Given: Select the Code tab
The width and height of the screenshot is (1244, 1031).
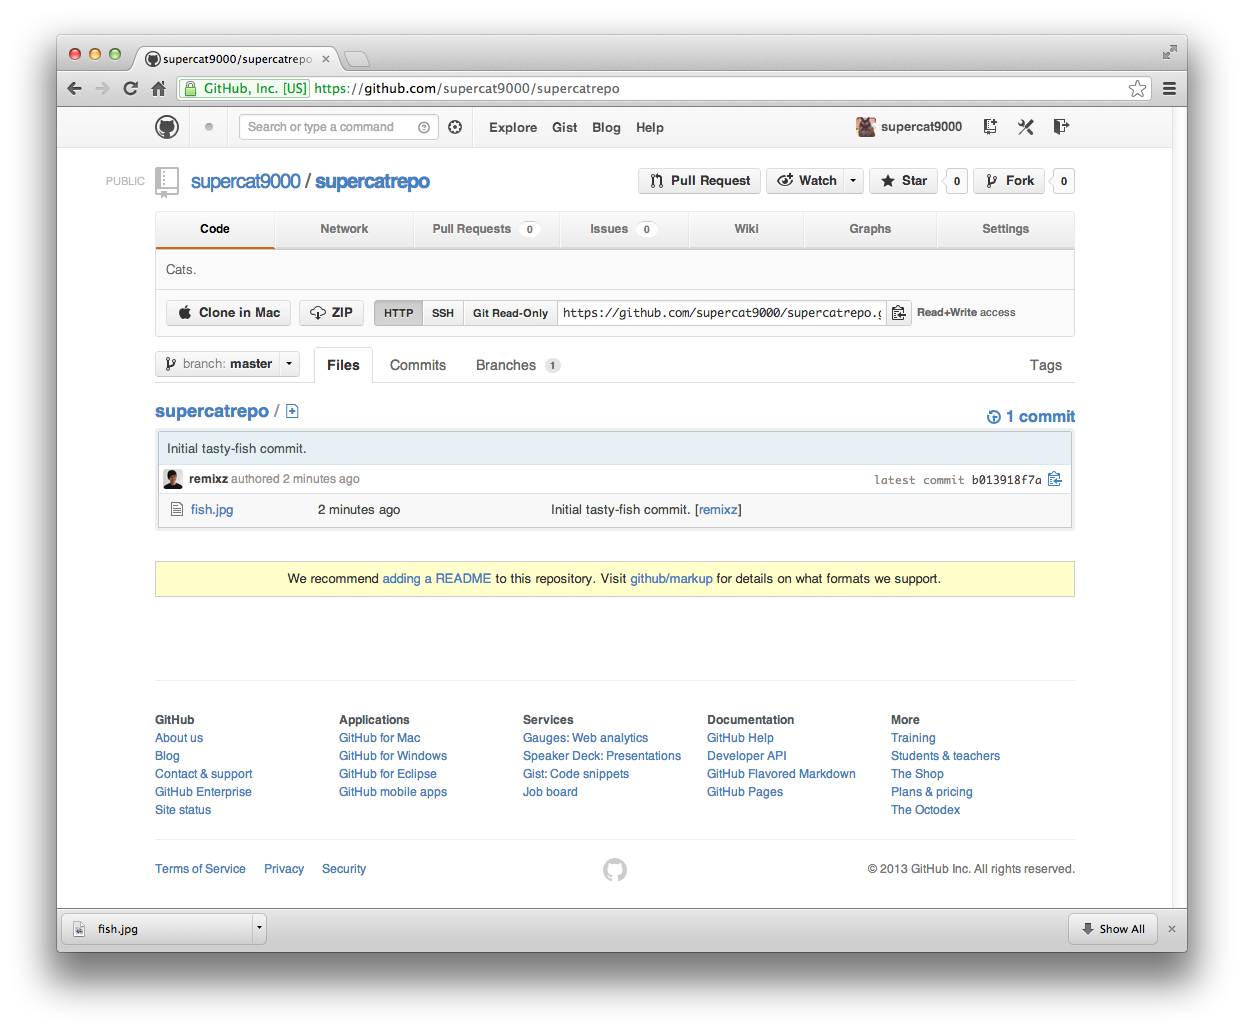Looking at the screenshot, I should click(x=215, y=229).
